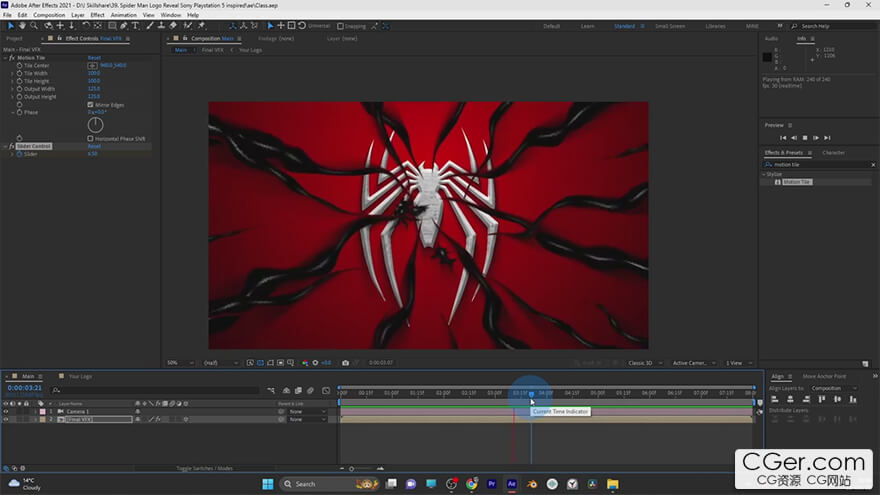Image resolution: width=880 pixels, height=495 pixels.
Task: Toggle Slider property stopwatch
Action: (x=20, y=154)
